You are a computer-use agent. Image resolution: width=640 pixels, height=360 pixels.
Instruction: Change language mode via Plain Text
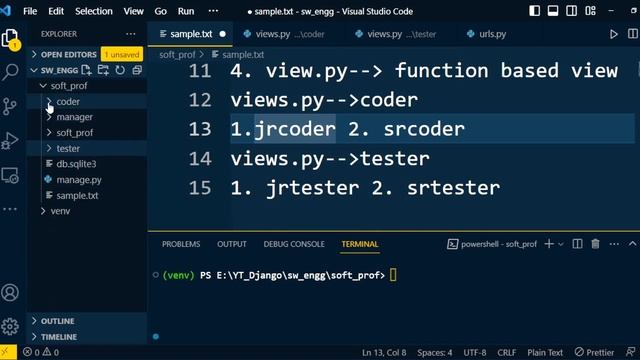pos(545,352)
